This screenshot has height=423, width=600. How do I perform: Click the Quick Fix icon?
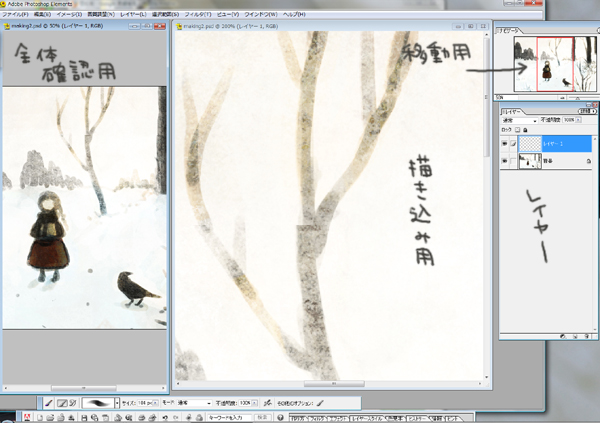coord(189,418)
